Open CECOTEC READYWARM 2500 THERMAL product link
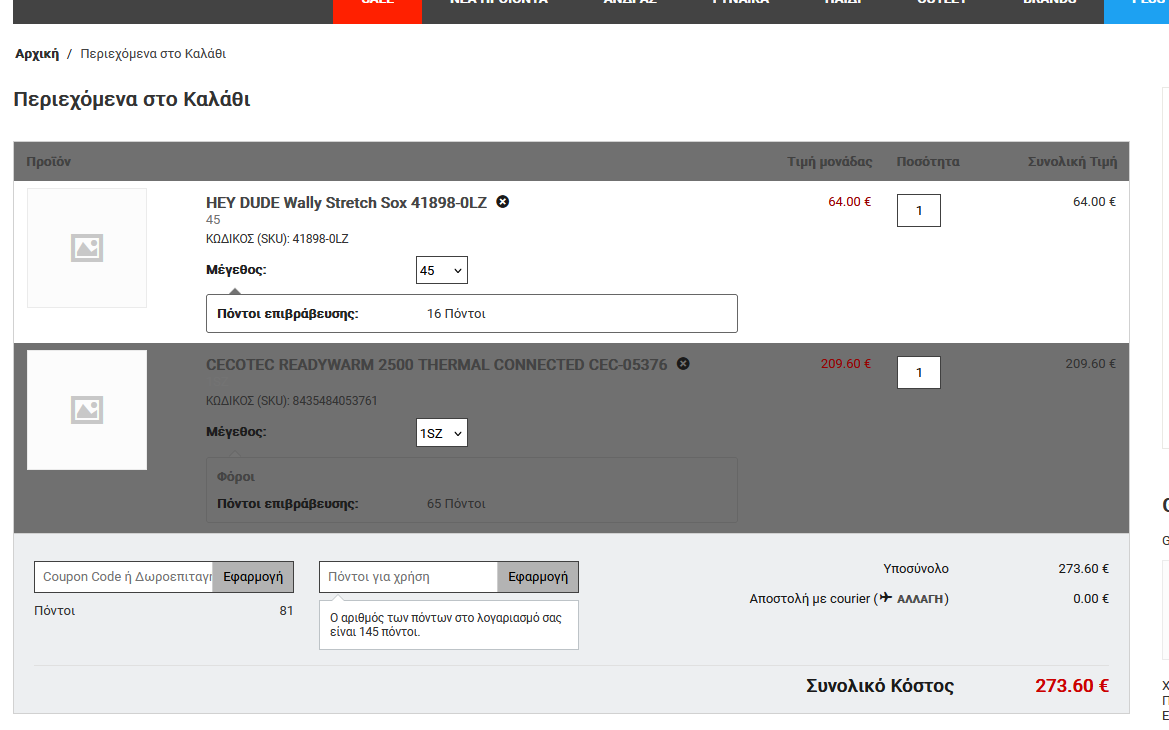The width and height of the screenshot is (1169, 730). tap(436, 365)
